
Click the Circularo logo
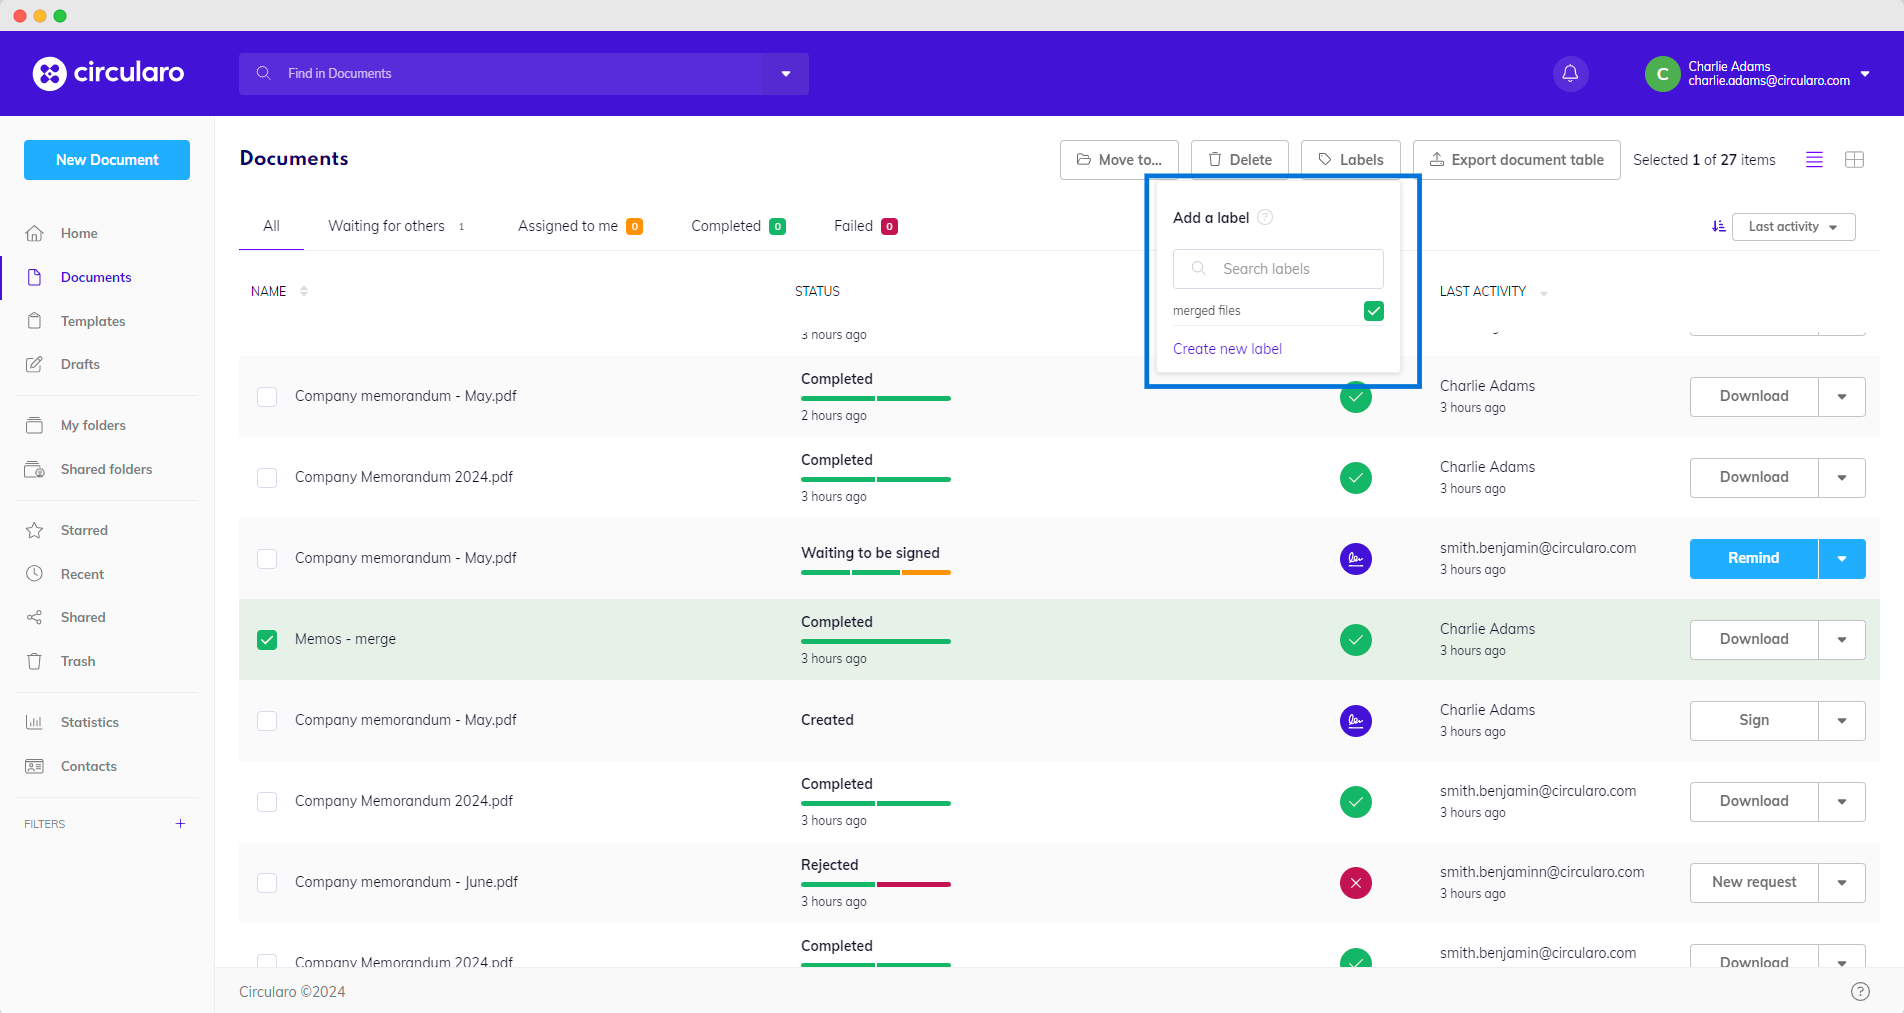[108, 73]
